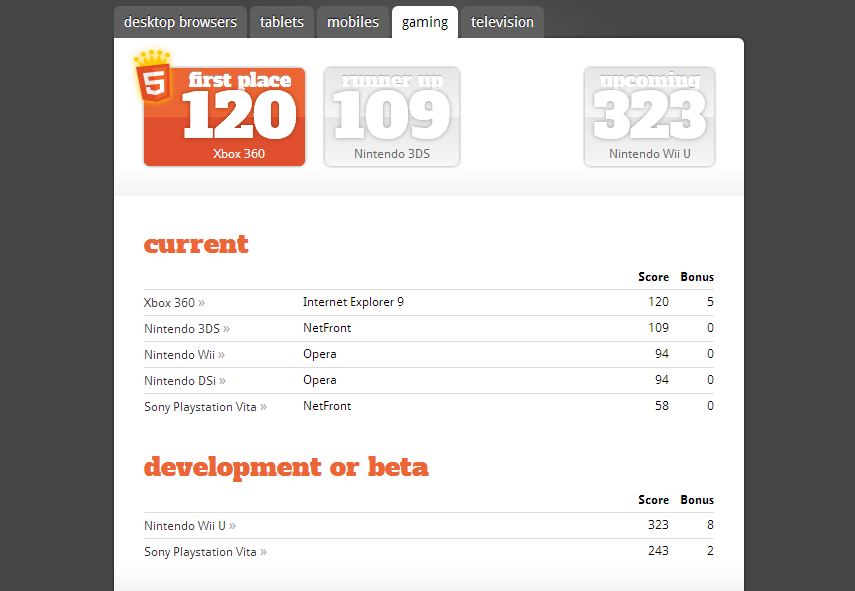Click NetFront in the current Playstation Vita row

point(327,406)
